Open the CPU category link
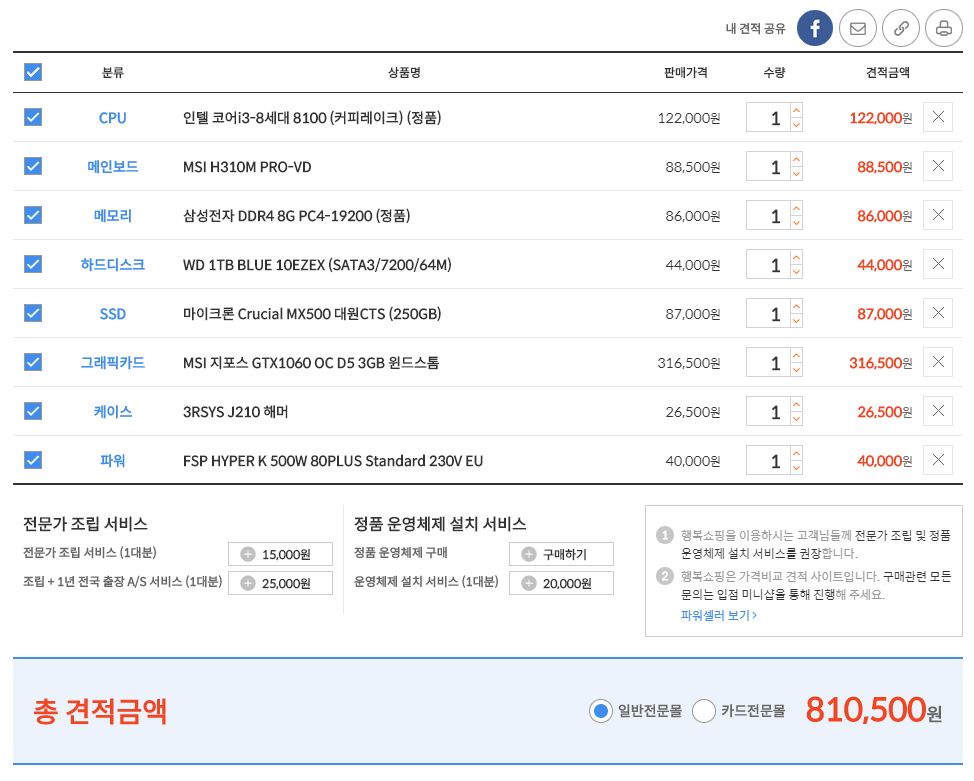Viewport: 974px width, 781px height. [x=112, y=118]
